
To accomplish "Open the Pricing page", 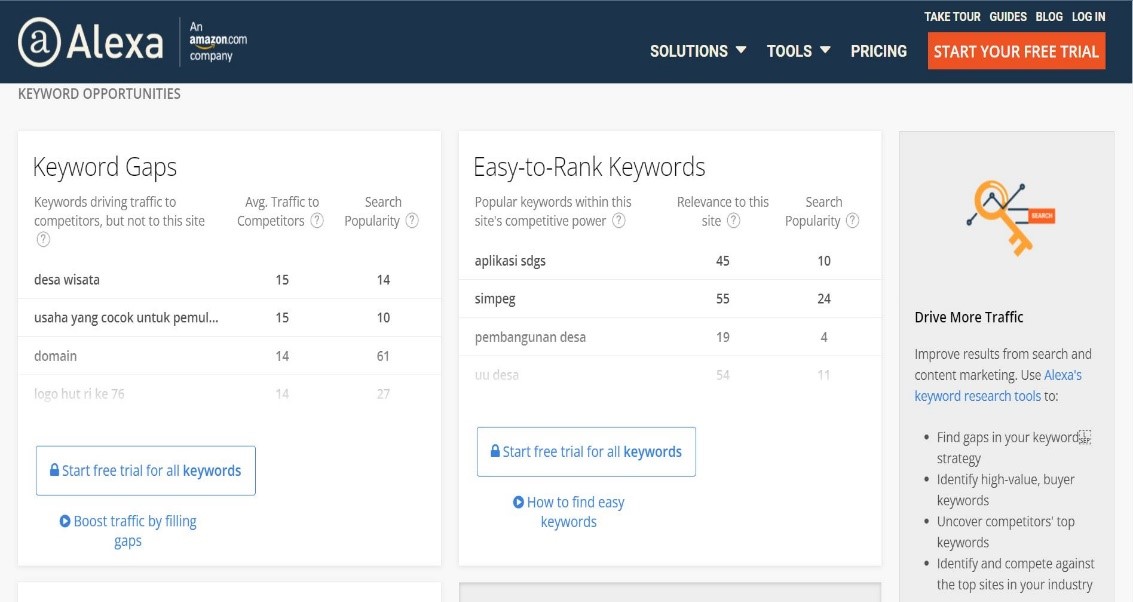I will (878, 51).
